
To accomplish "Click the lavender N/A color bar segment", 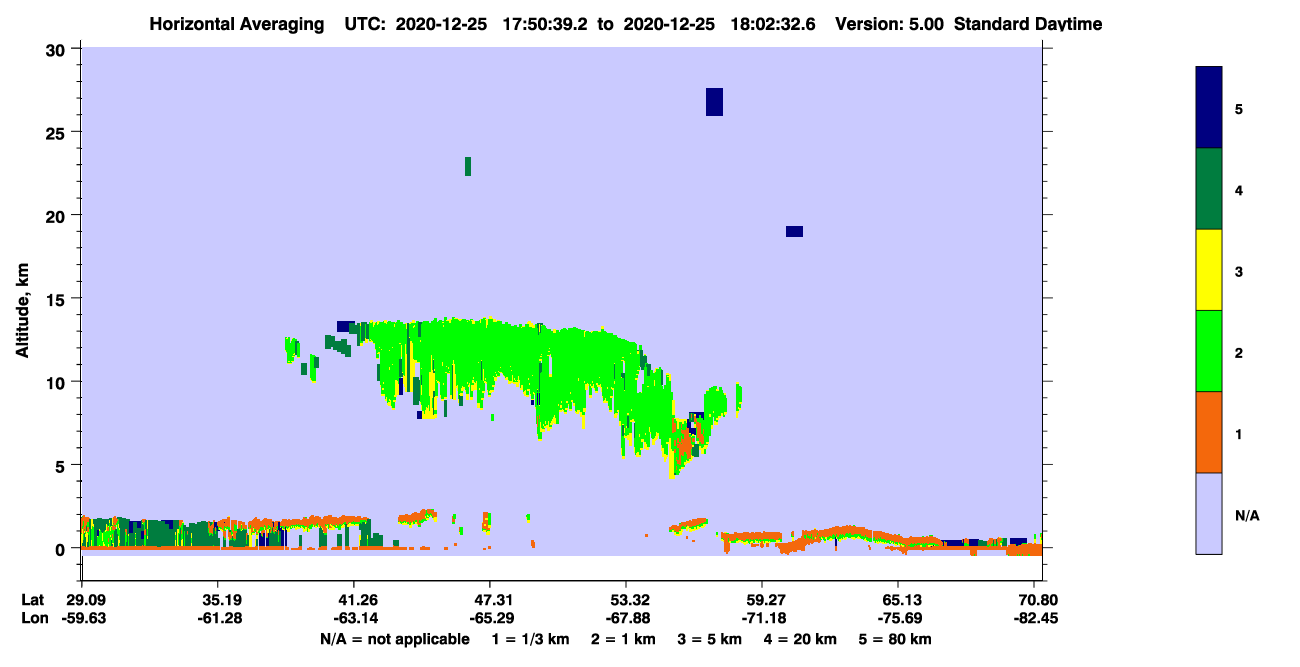I will tap(1209, 513).
